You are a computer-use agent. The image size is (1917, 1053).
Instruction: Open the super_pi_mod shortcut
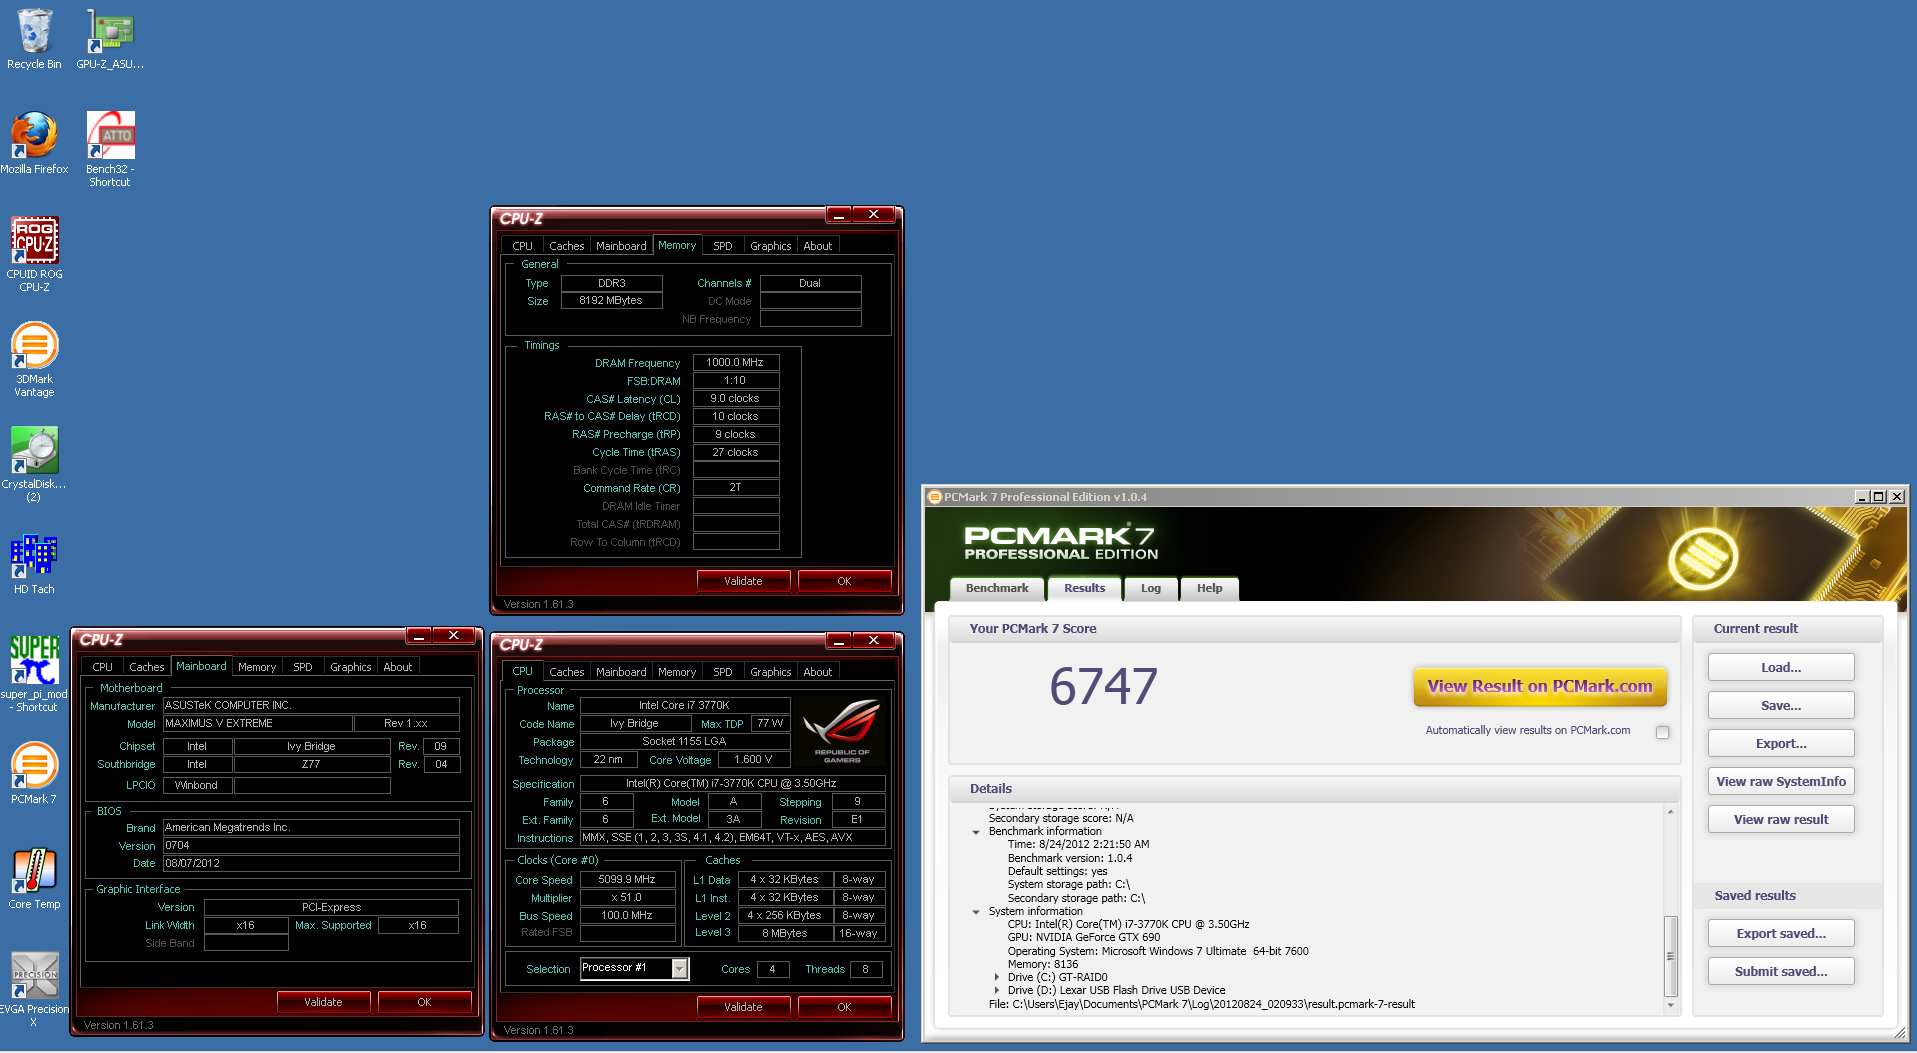click(x=34, y=674)
